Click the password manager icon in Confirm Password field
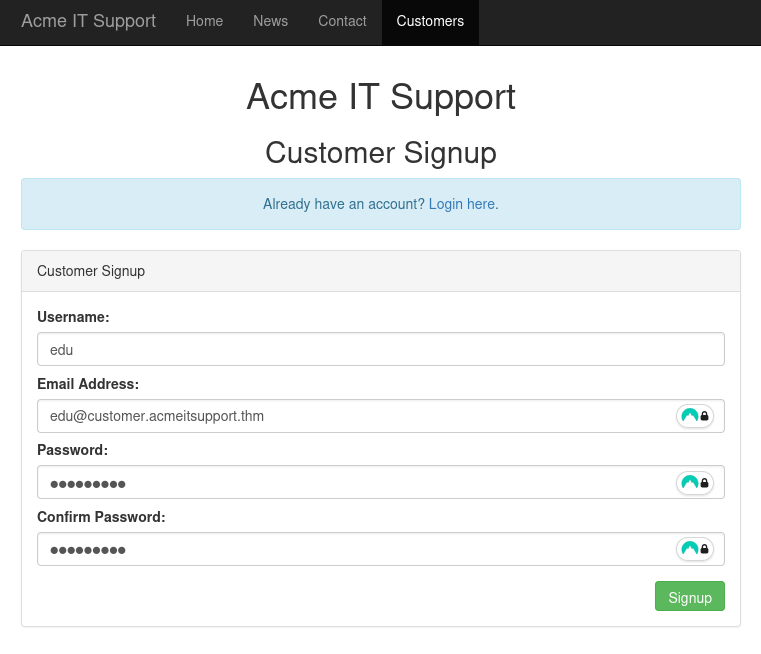 click(695, 549)
